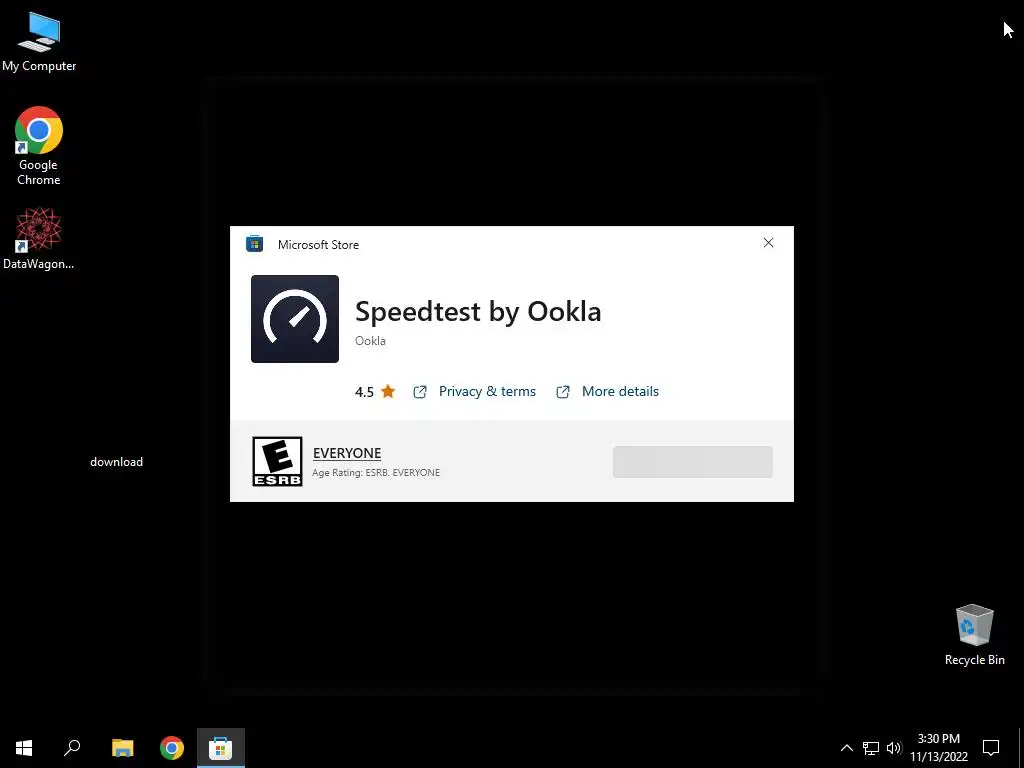The width and height of the screenshot is (1024, 768).
Task: Click the loading install button placeholder
Action: pyautogui.click(x=693, y=462)
